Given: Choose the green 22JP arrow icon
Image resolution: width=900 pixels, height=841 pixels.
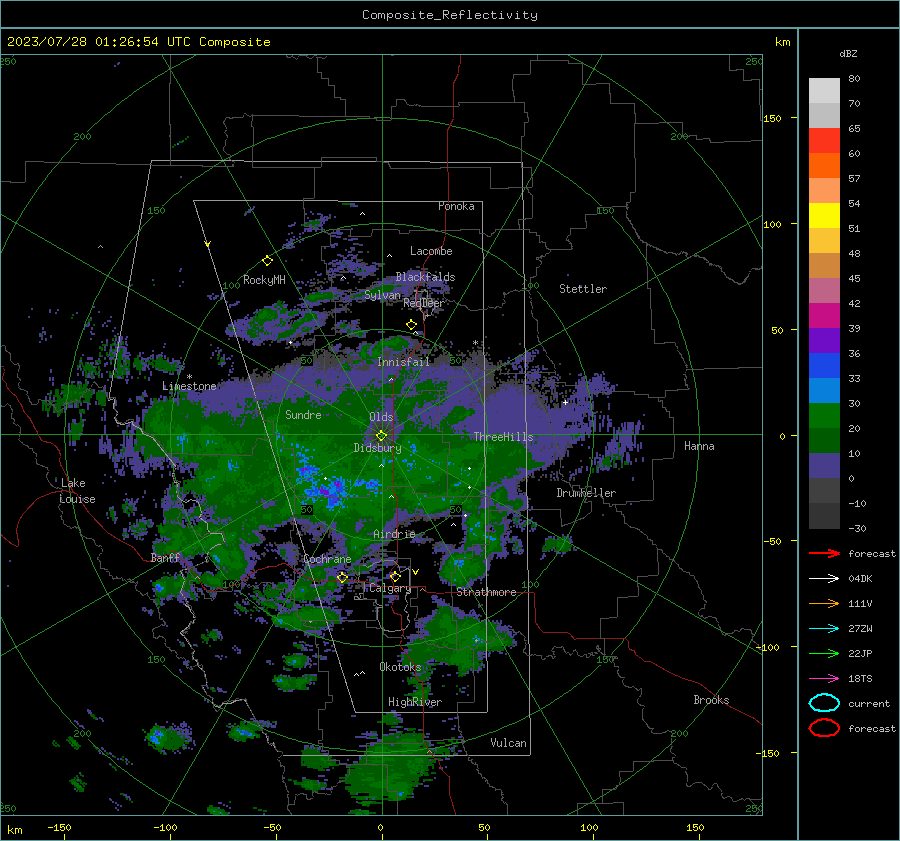Looking at the screenshot, I should 824,653.
